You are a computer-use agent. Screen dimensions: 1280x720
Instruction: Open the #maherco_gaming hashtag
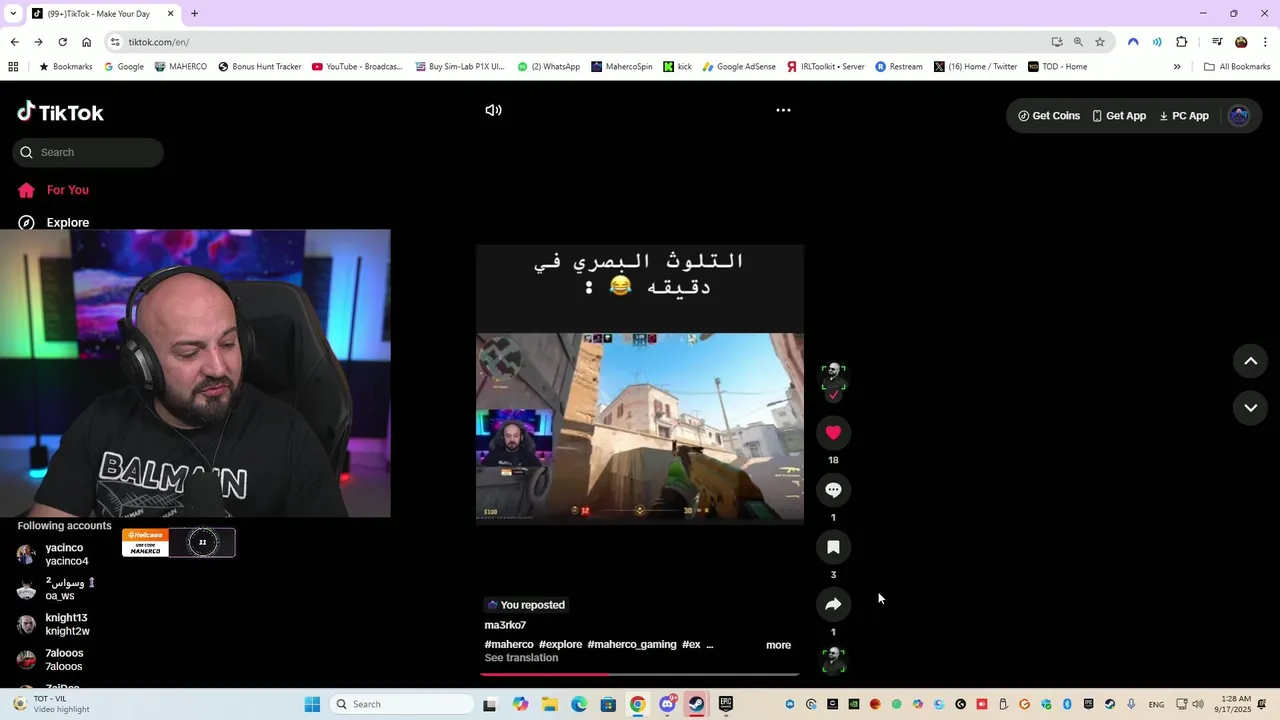point(632,645)
